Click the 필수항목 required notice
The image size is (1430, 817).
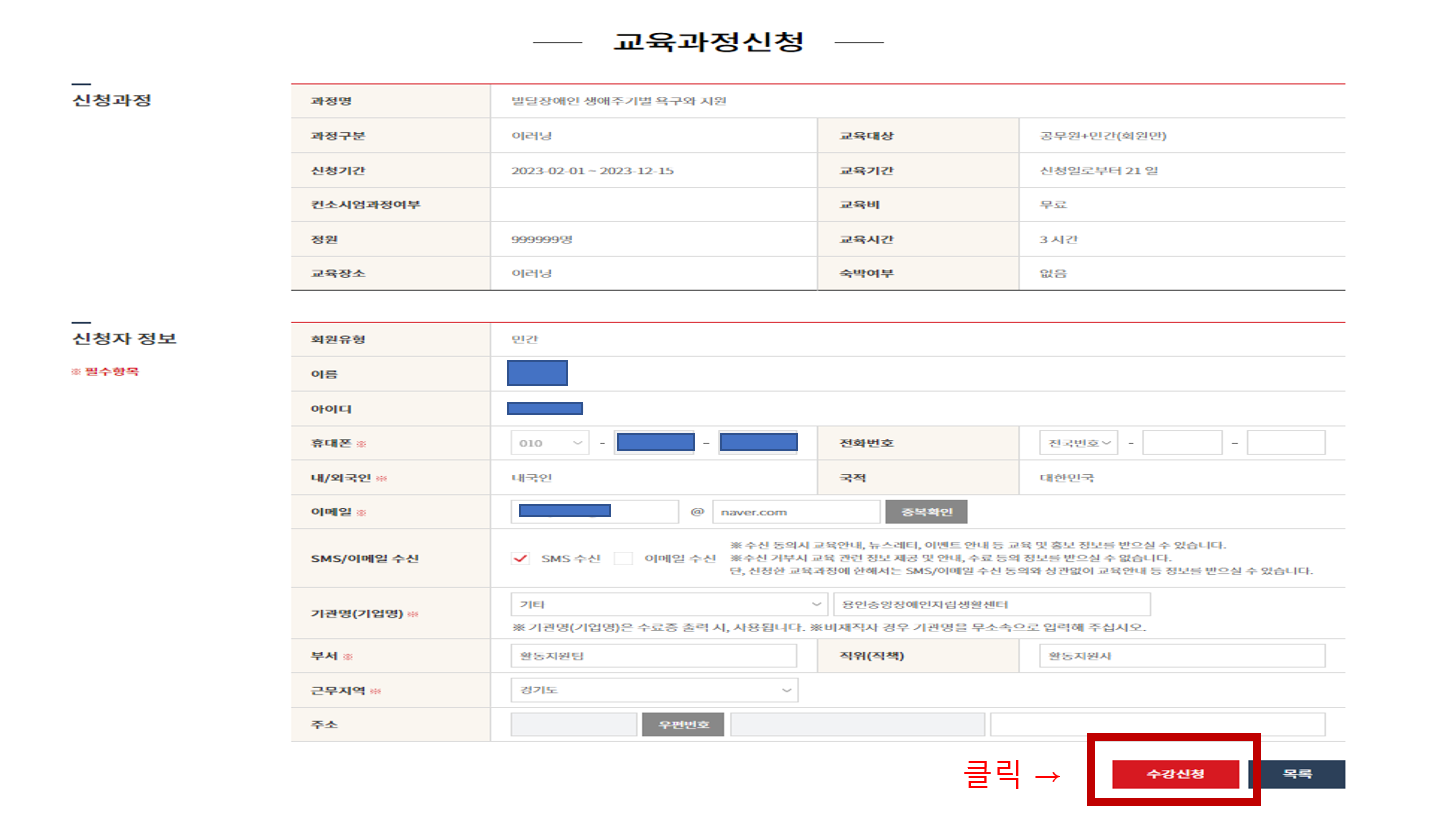(x=105, y=372)
